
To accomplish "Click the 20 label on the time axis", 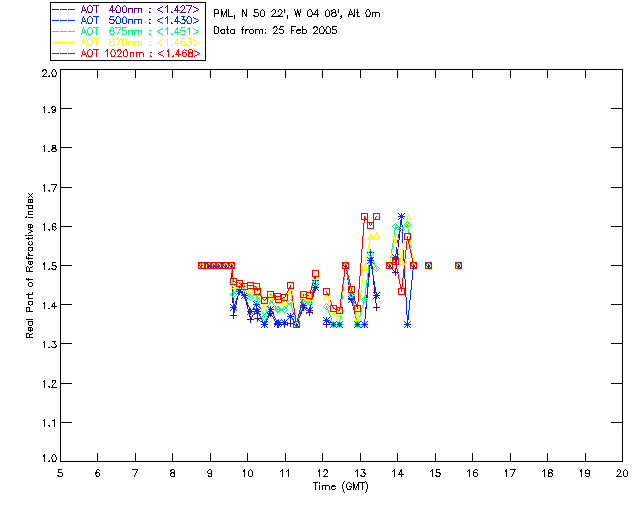I will [622, 473].
